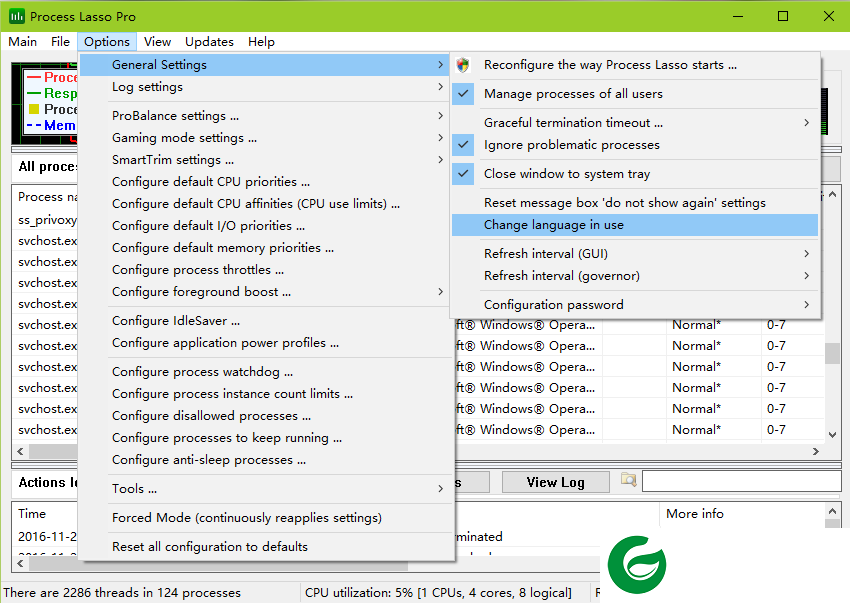The image size is (850, 603).
Task: Click the More info column header
Action: pyautogui.click(x=742, y=514)
